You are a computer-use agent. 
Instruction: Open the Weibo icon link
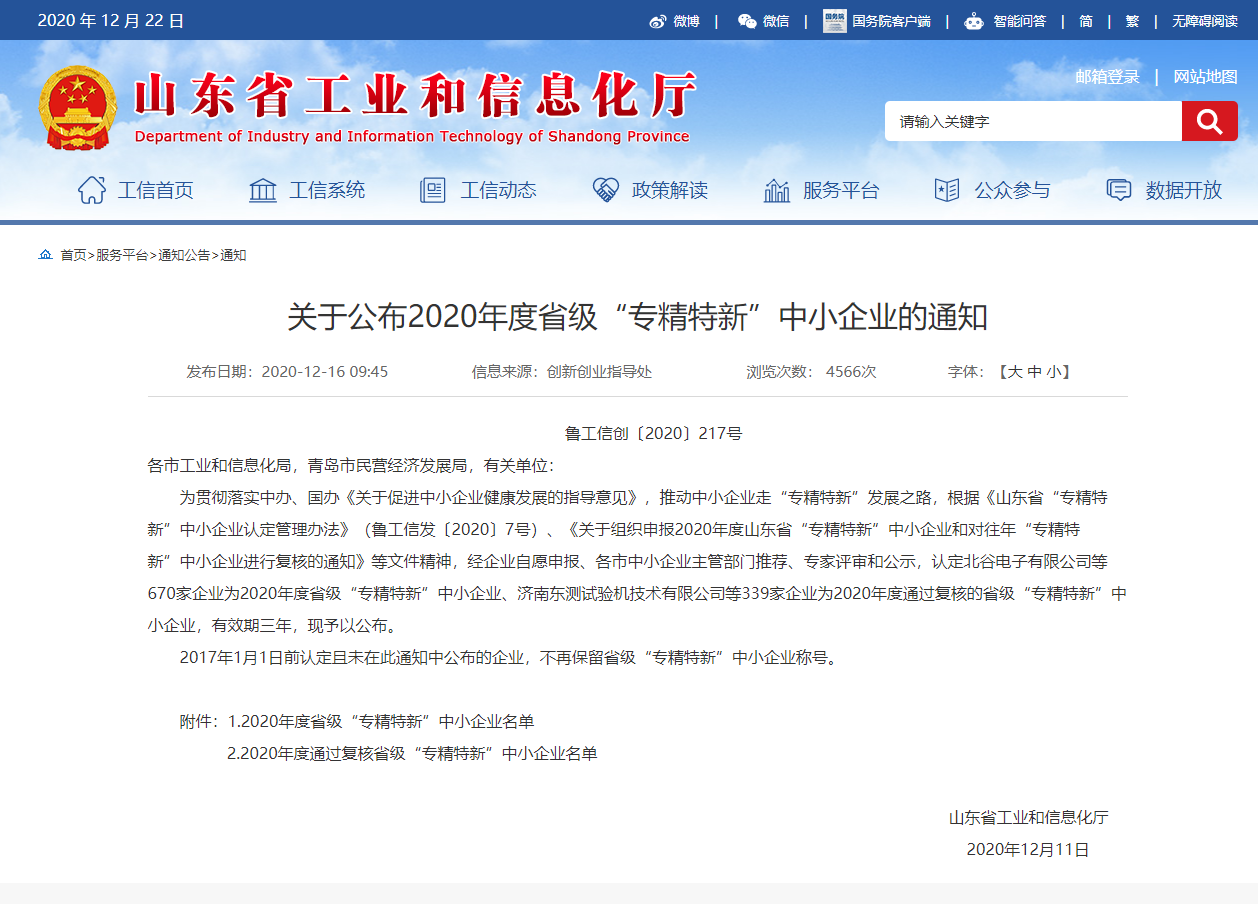click(x=657, y=21)
